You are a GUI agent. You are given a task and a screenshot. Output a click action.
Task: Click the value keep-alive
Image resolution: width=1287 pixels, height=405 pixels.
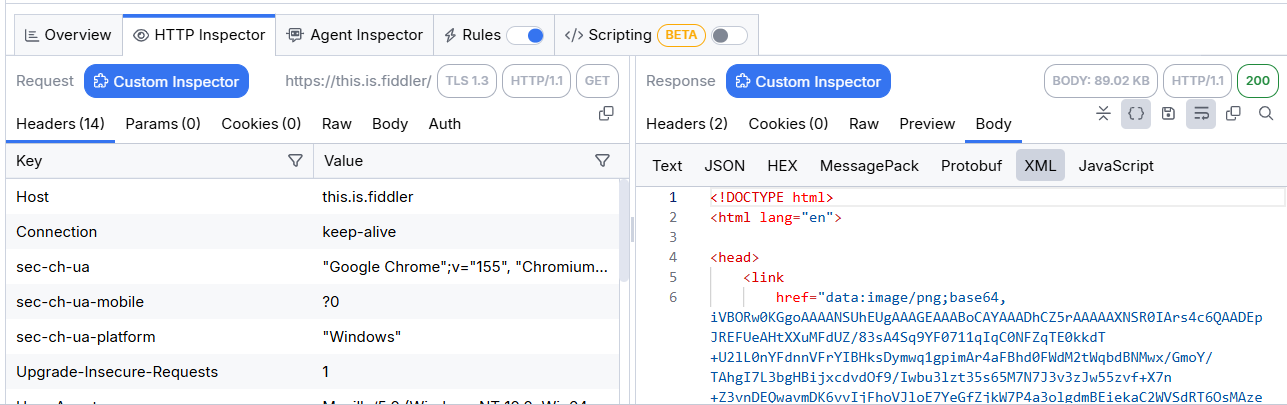(359, 232)
